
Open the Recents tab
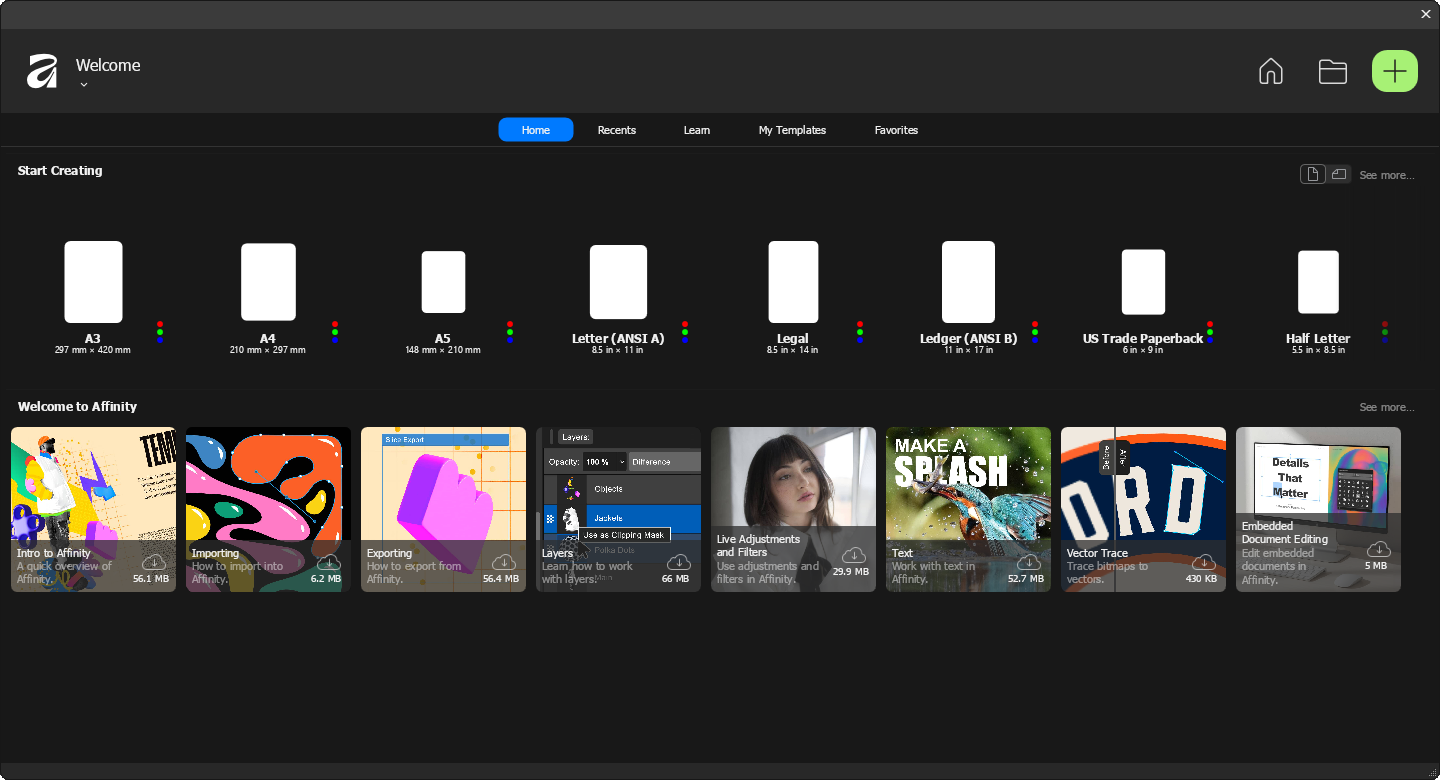click(616, 130)
